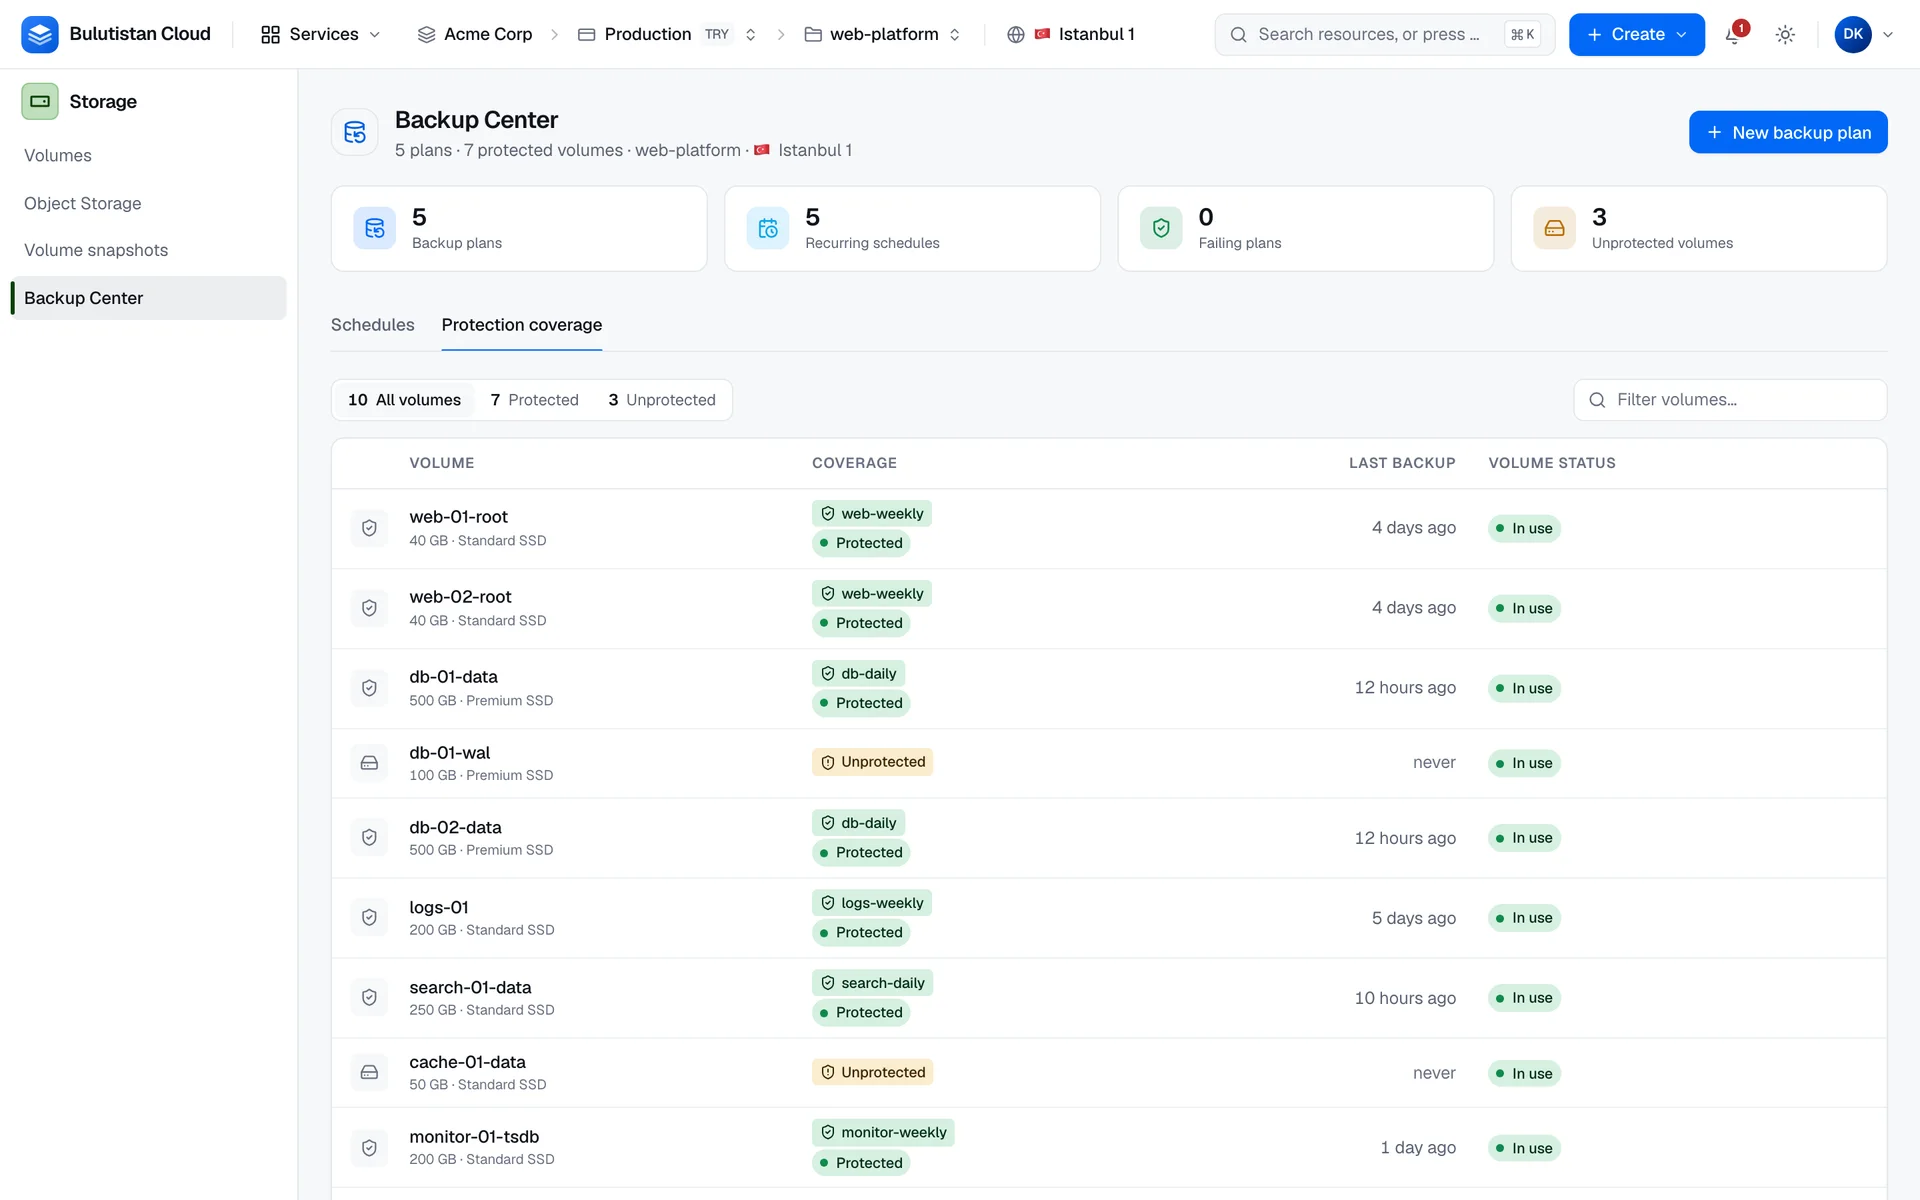This screenshot has width=1920, height=1200.
Task: Click the shield icon on the web-01-root row
Action: point(369,528)
